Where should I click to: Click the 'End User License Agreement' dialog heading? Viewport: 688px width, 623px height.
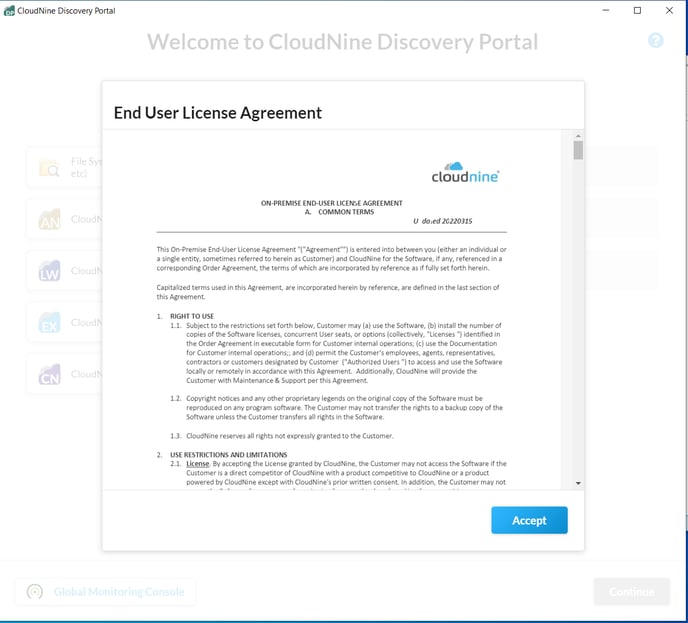[x=218, y=113]
